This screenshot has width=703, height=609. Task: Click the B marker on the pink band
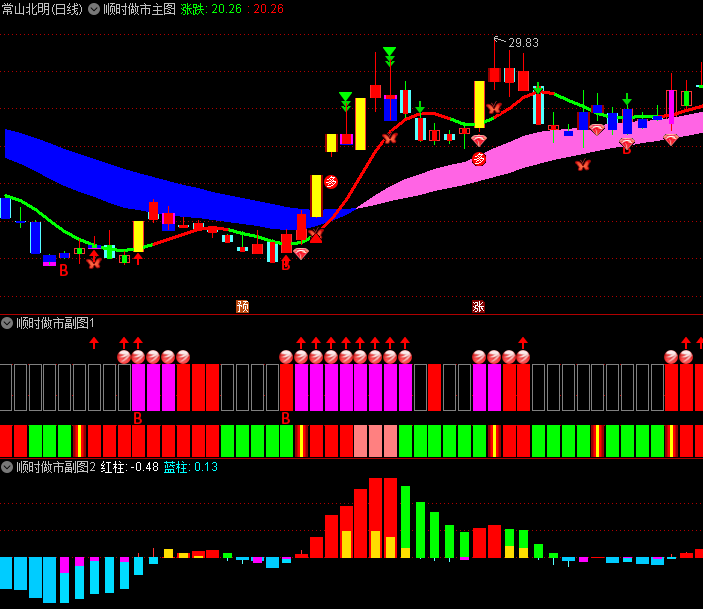tap(627, 150)
